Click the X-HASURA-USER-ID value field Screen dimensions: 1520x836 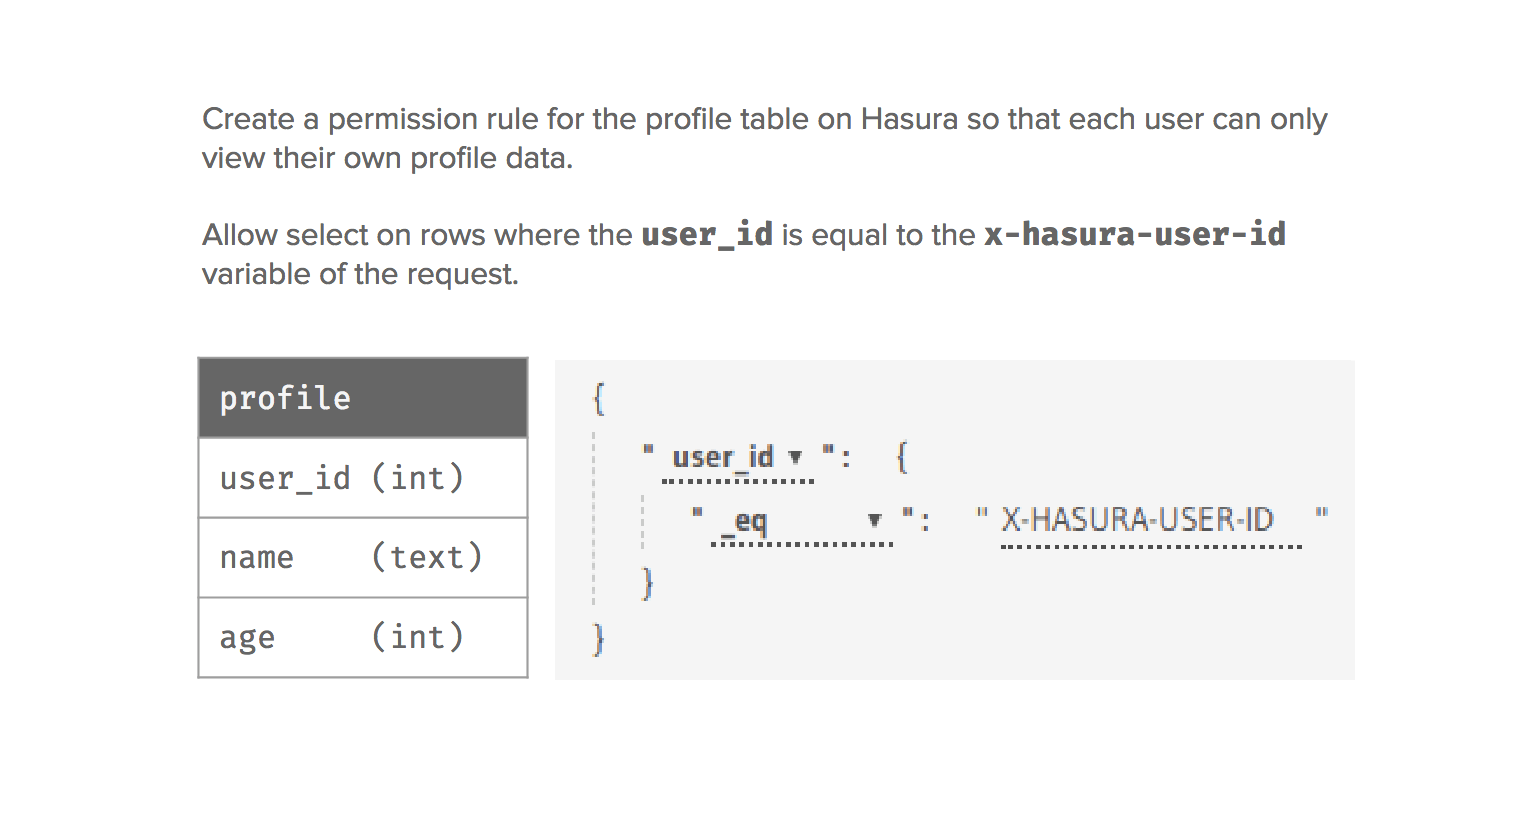click(1137, 520)
